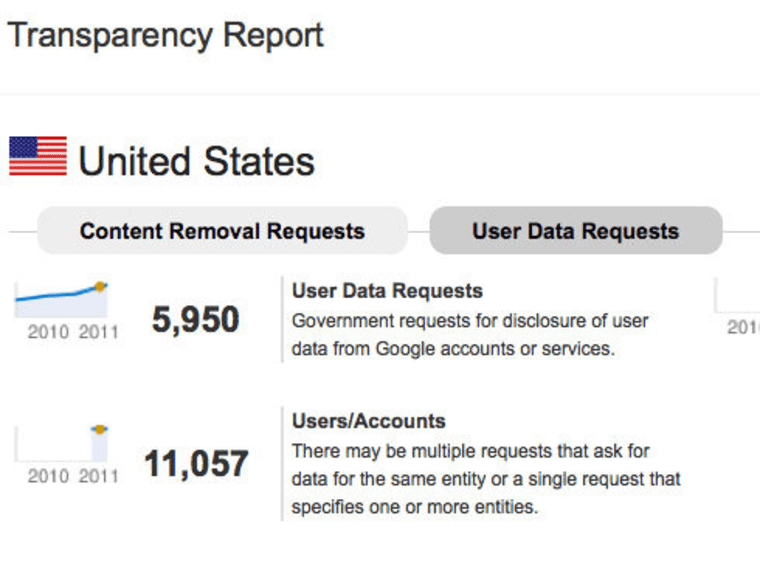This screenshot has height=563, width=760.
Task: Switch to the Content Removal Requests tab
Action: 222,231
